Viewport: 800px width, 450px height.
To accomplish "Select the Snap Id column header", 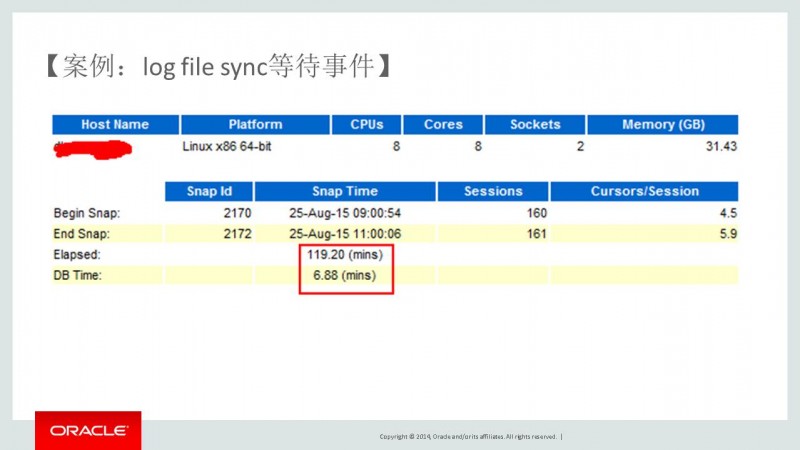I will click(x=209, y=191).
